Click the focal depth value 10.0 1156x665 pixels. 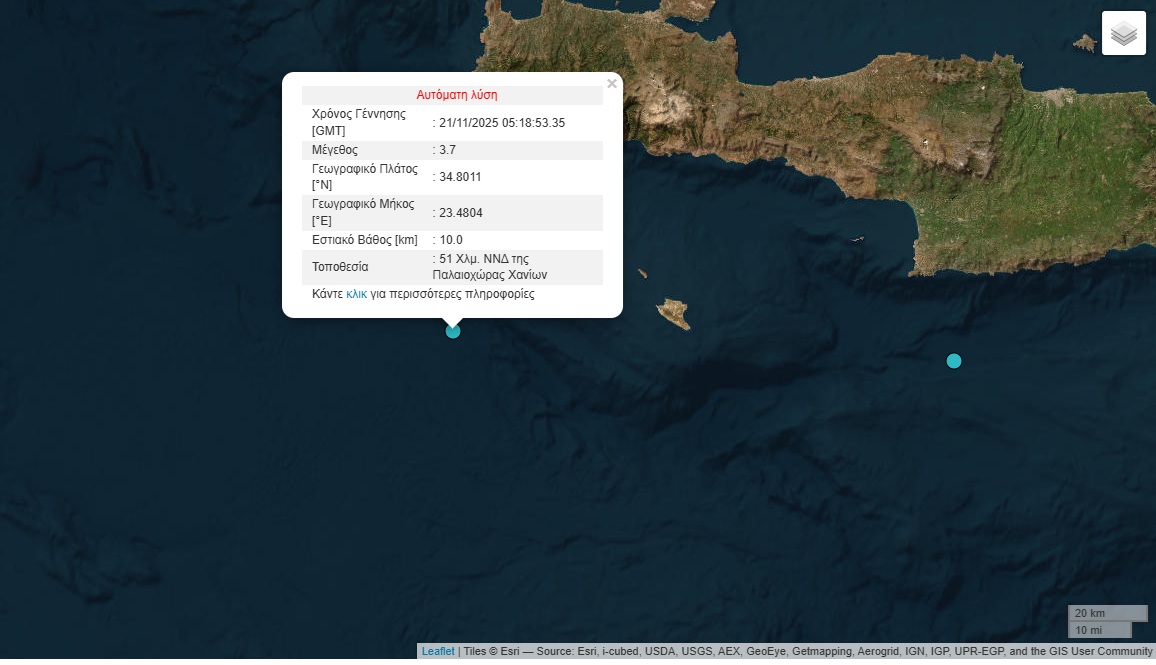[x=451, y=240]
